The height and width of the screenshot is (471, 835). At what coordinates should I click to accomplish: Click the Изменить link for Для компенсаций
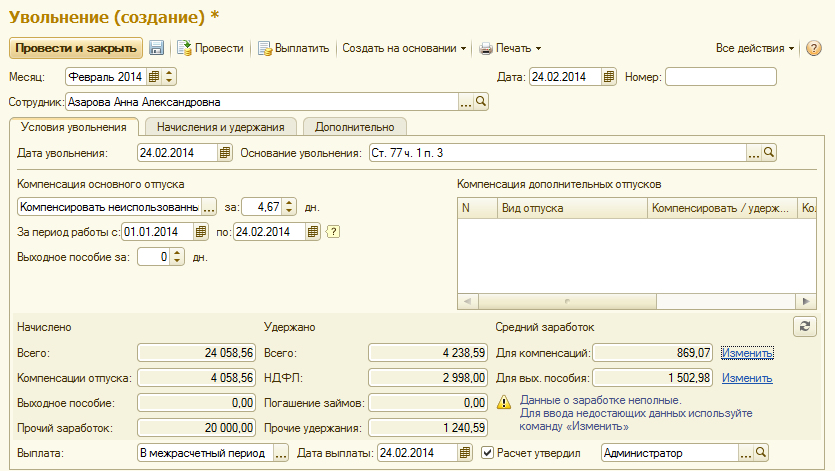(x=748, y=352)
